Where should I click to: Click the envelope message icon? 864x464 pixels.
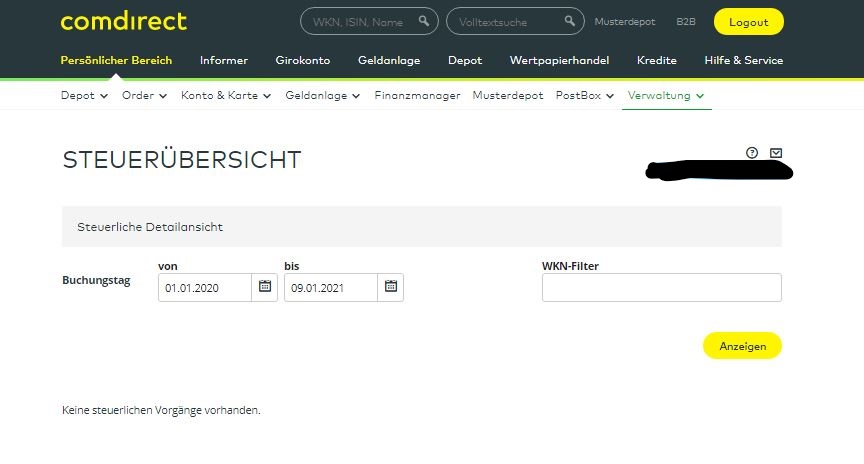(776, 153)
